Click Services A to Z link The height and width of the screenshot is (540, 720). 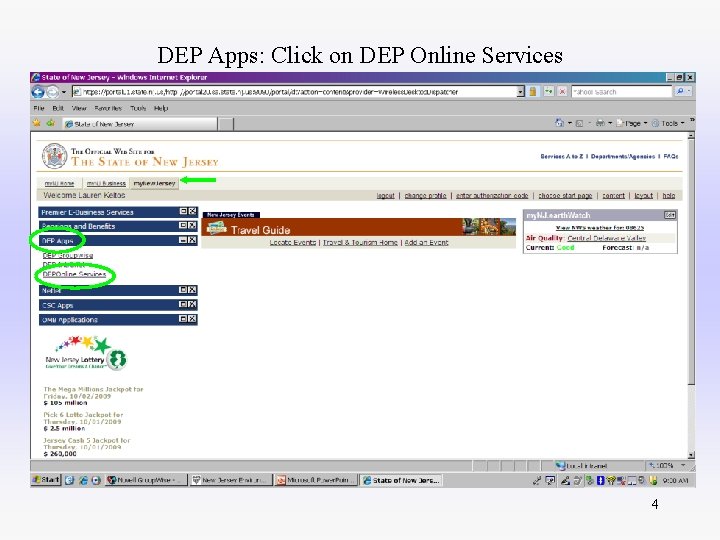(562, 156)
